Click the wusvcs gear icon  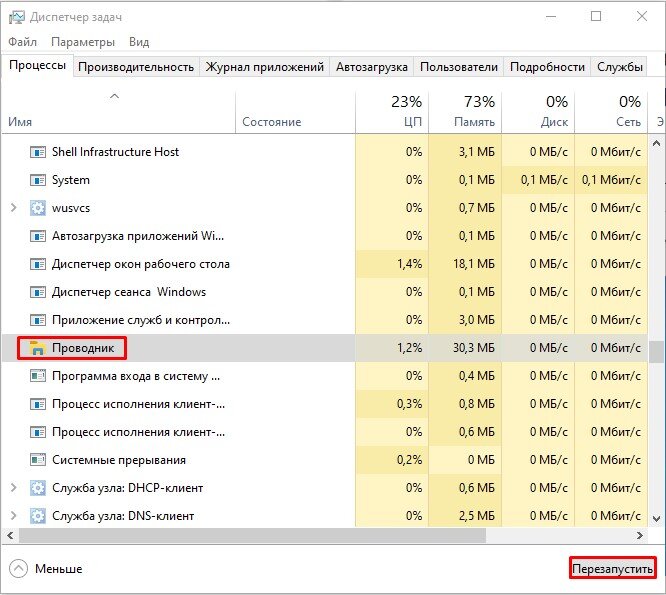point(38,208)
